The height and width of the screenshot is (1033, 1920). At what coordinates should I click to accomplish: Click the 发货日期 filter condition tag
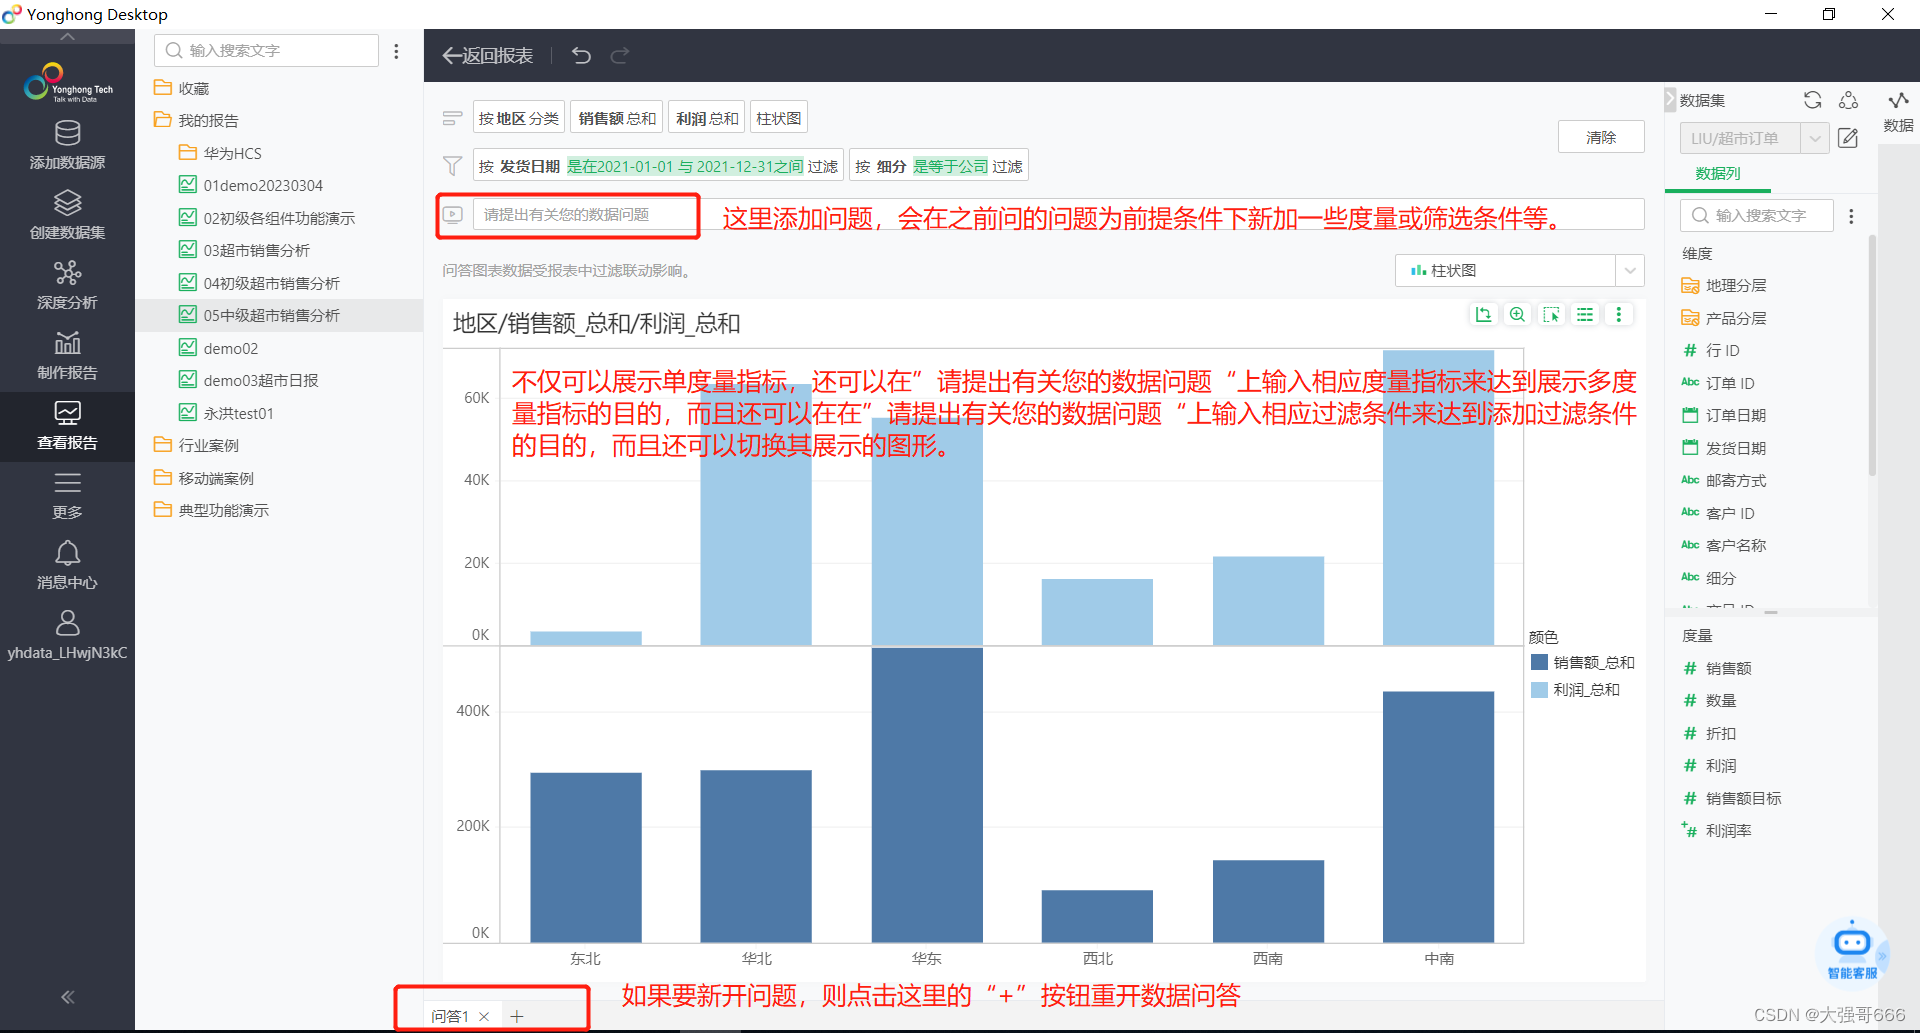click(x=658, y=166)
